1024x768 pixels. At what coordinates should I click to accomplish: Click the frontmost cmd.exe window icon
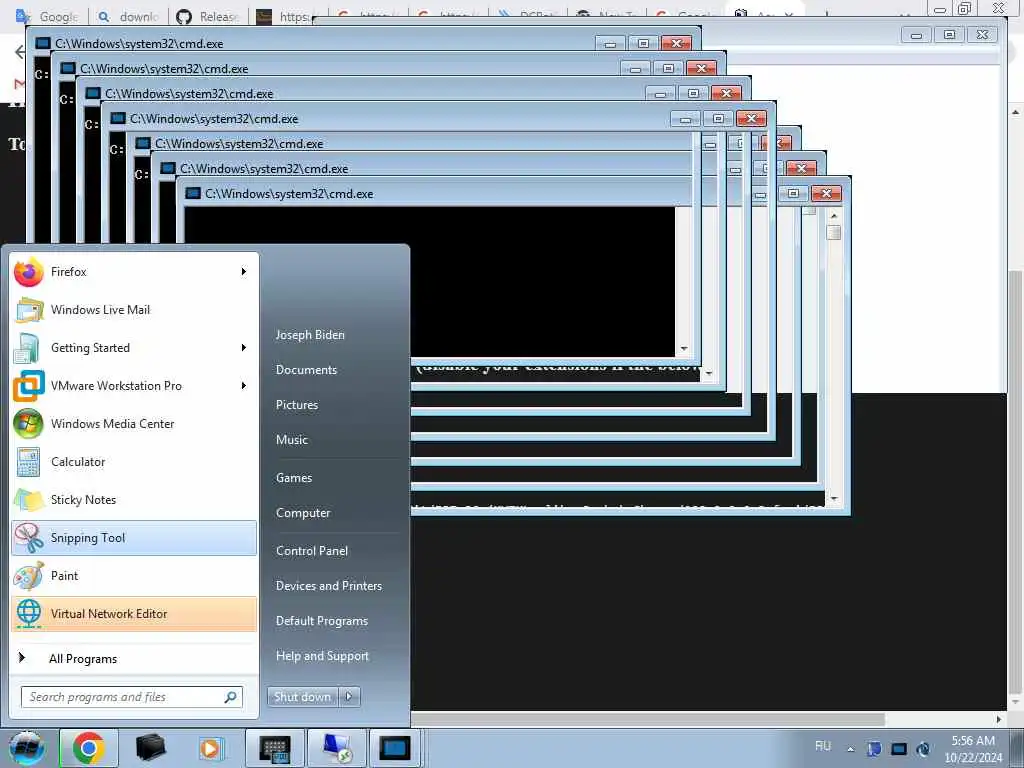pos(193,193)
